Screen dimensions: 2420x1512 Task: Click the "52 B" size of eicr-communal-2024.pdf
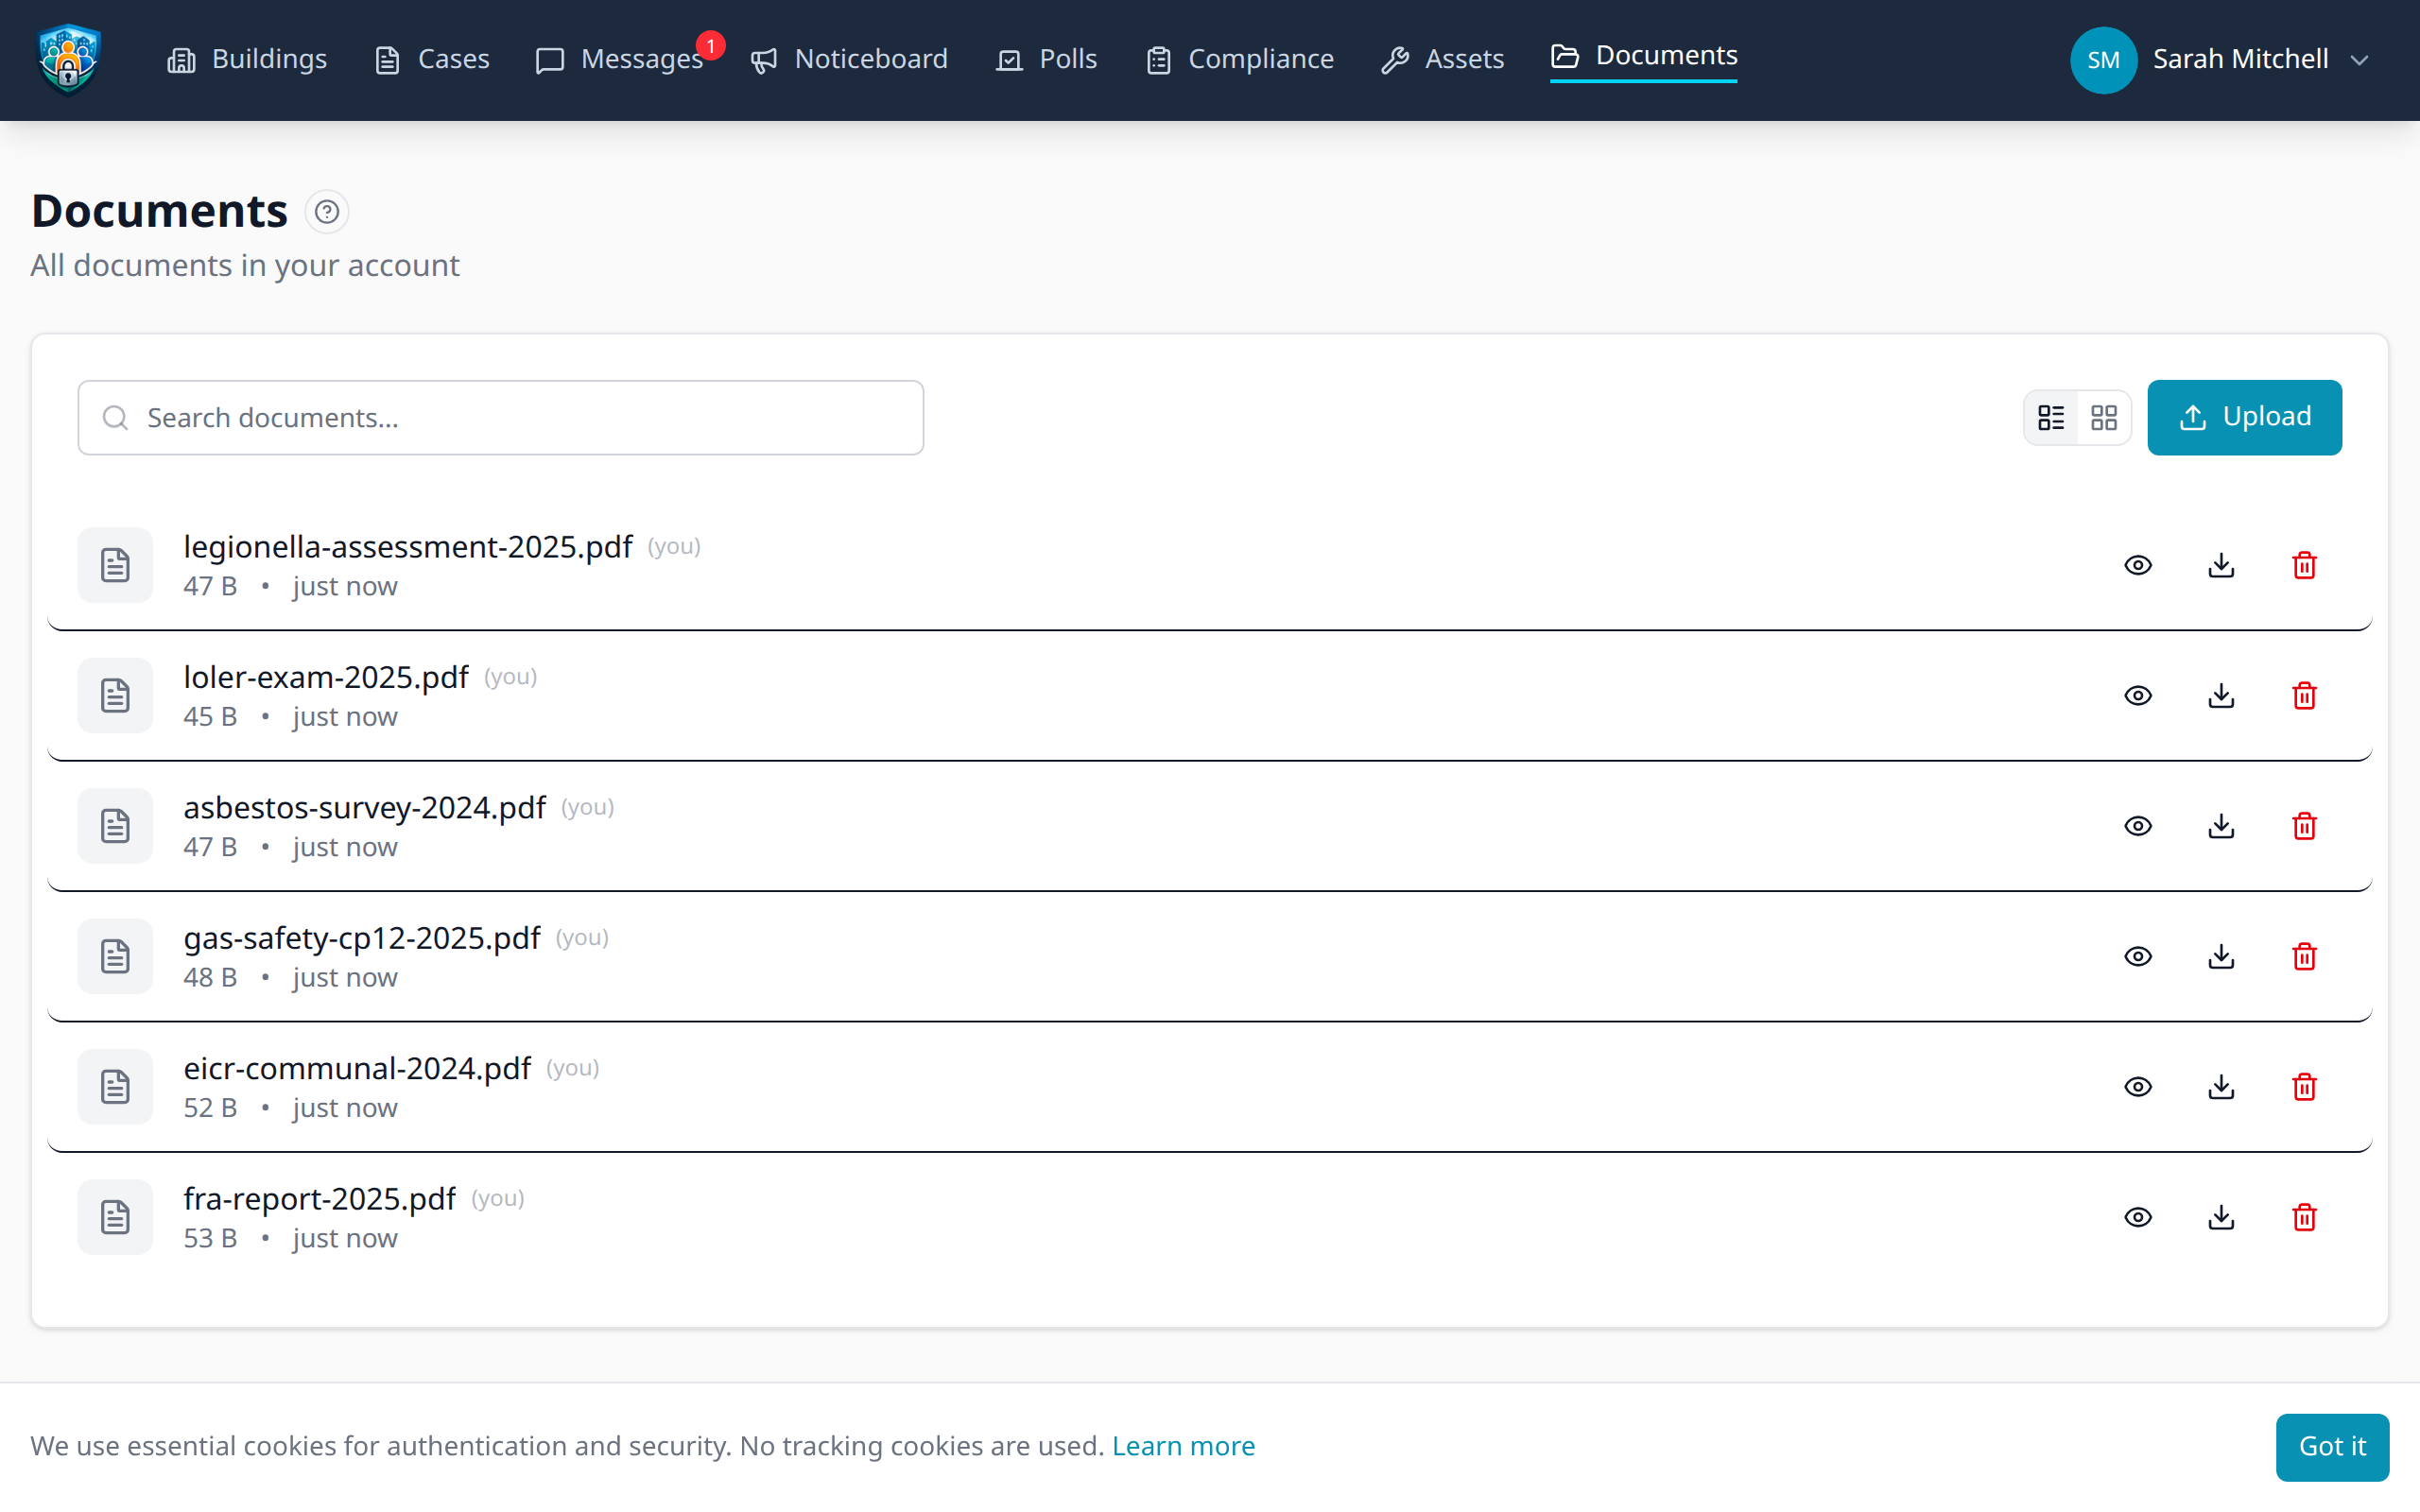(x=210, y=1108)
